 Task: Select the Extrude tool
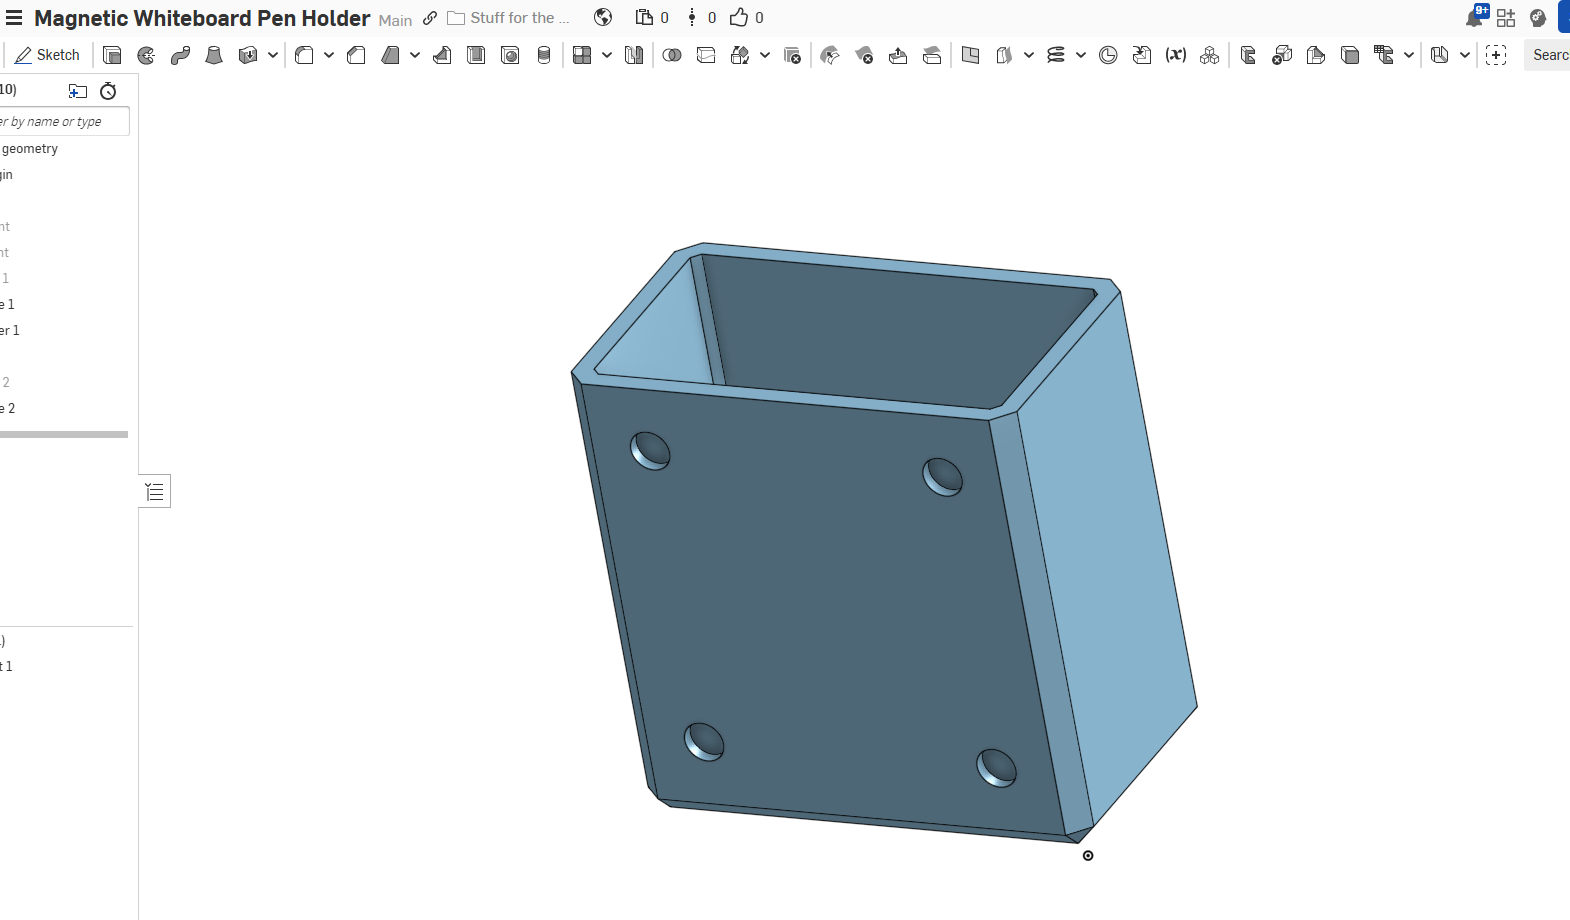click(112, 55)
